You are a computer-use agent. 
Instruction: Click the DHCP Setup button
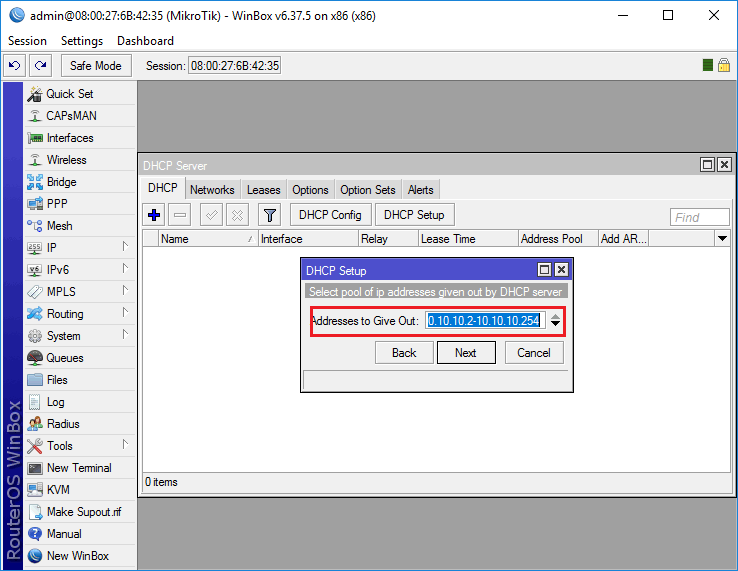tap(414, 215)
